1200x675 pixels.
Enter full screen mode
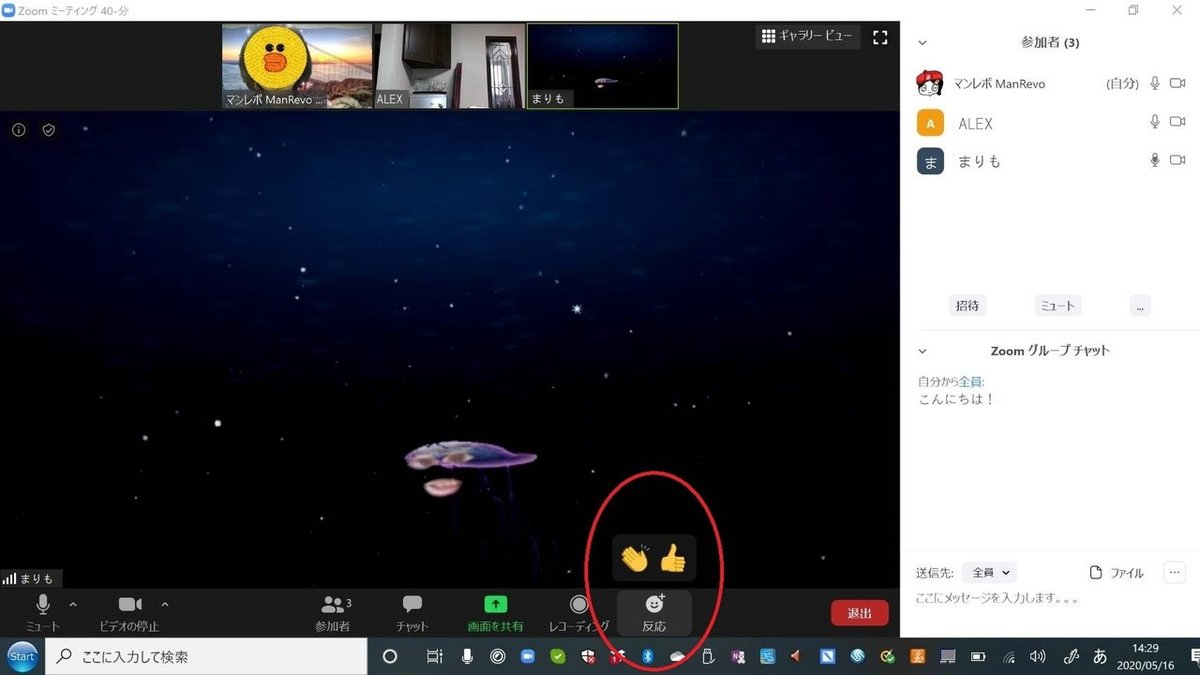880,37
